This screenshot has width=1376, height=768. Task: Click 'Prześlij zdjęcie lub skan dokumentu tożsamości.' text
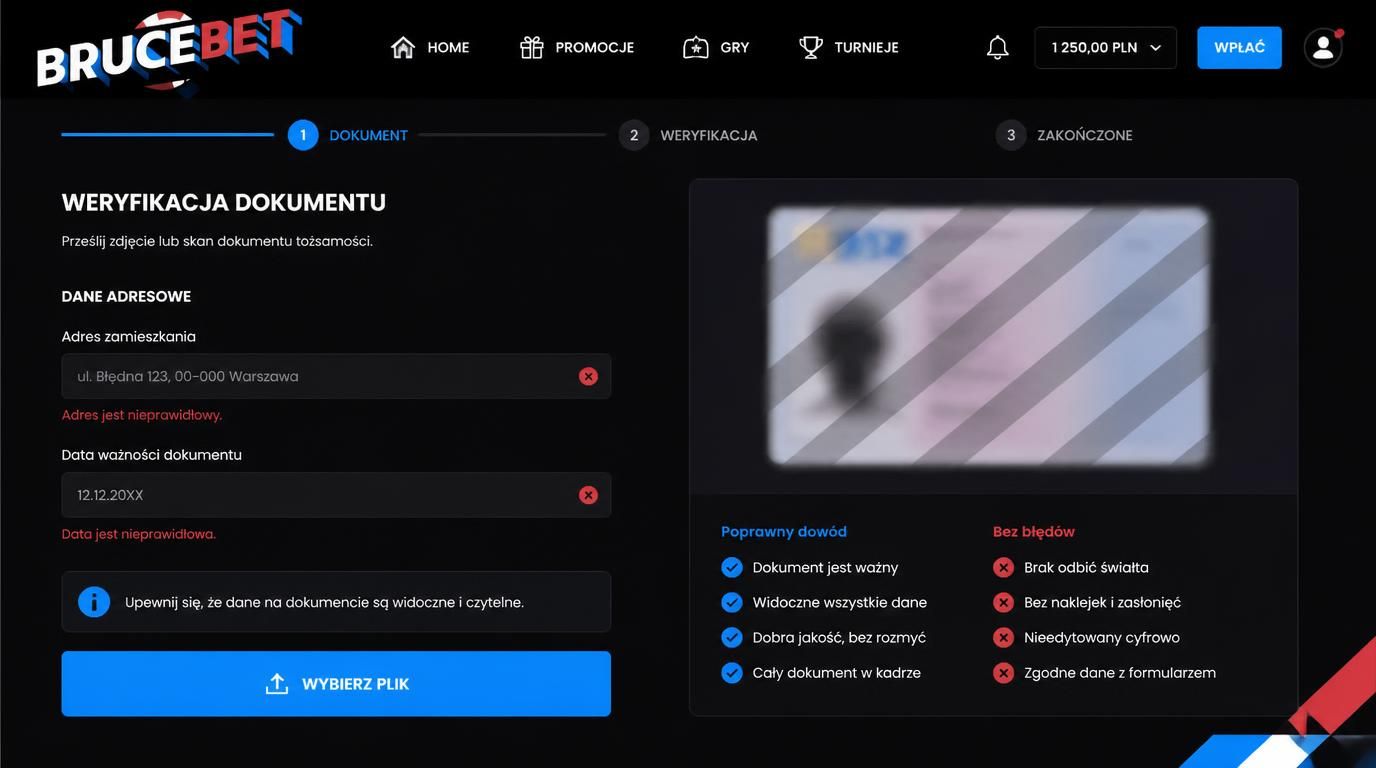pyautogui.click(x=217, y=241)
